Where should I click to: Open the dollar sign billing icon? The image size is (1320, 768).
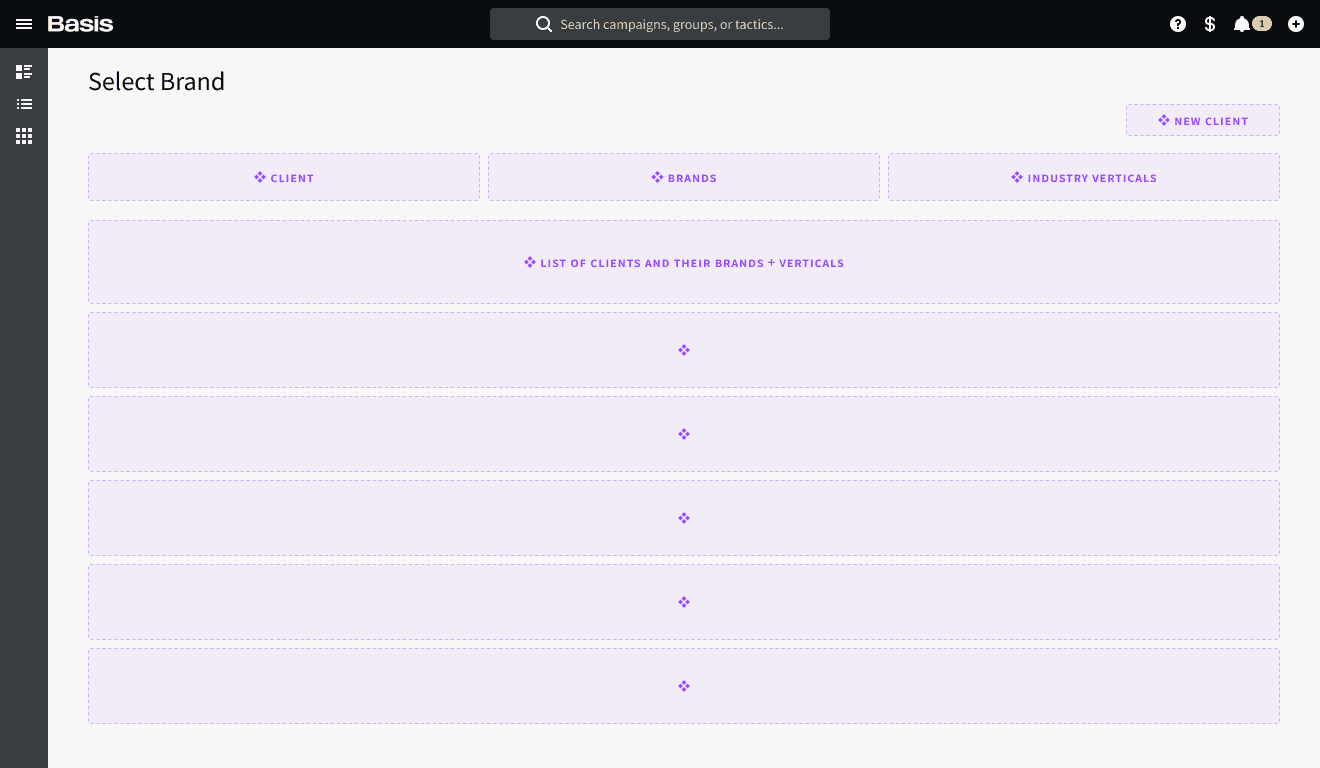1210,24
